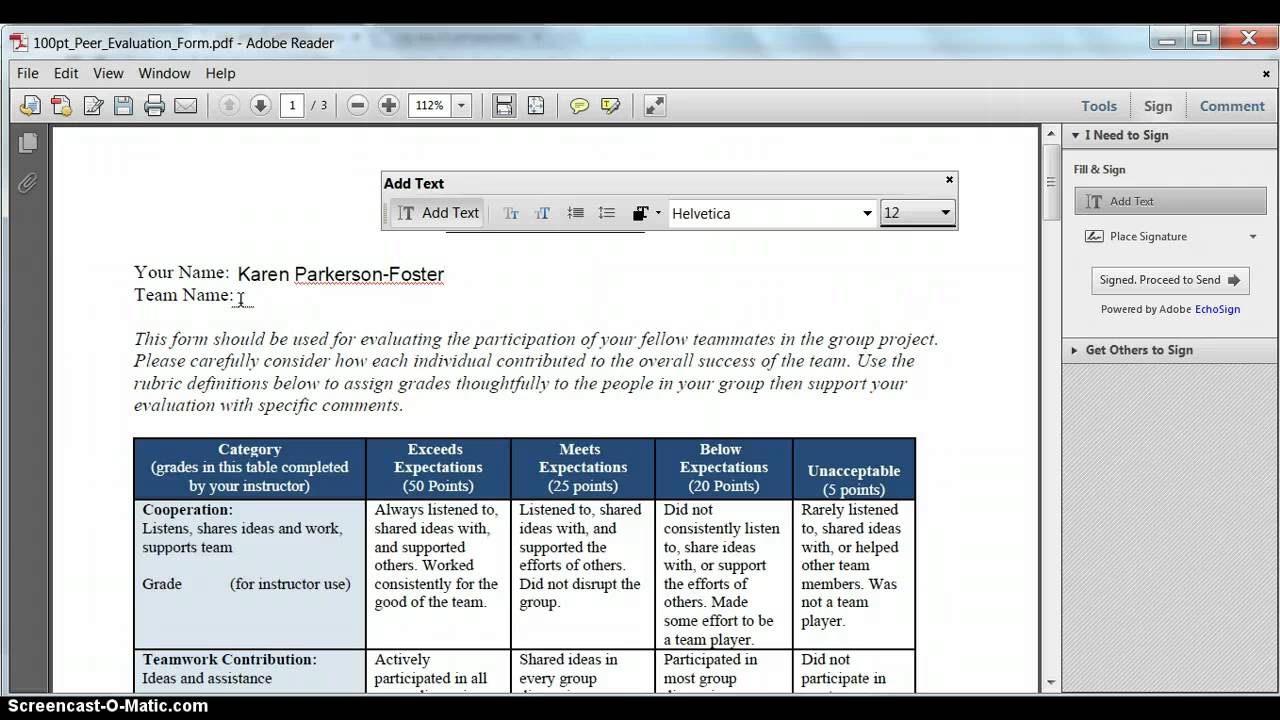
Task: Open the zoom level dropdown arrow
Action: (461, 105)
